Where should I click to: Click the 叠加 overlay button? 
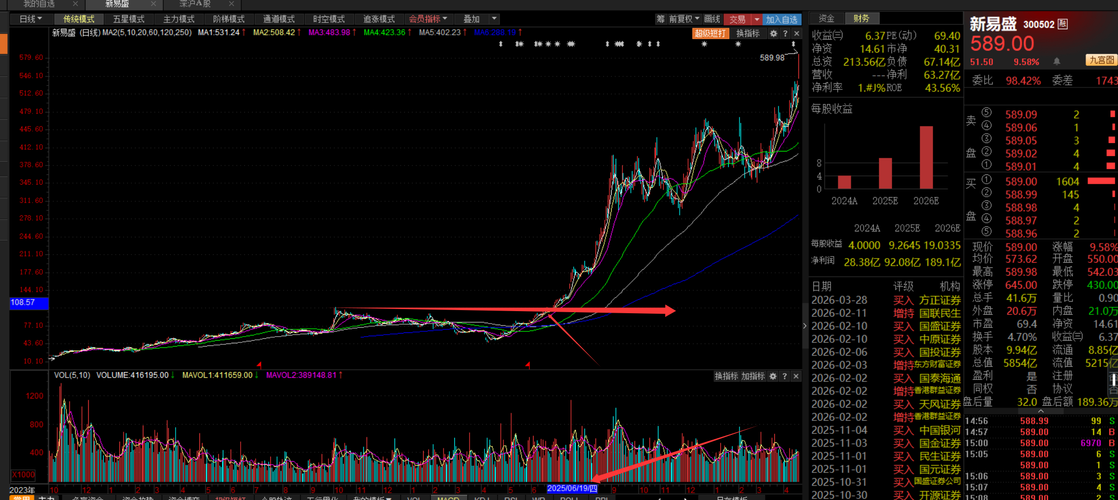[x=471, y=19]
